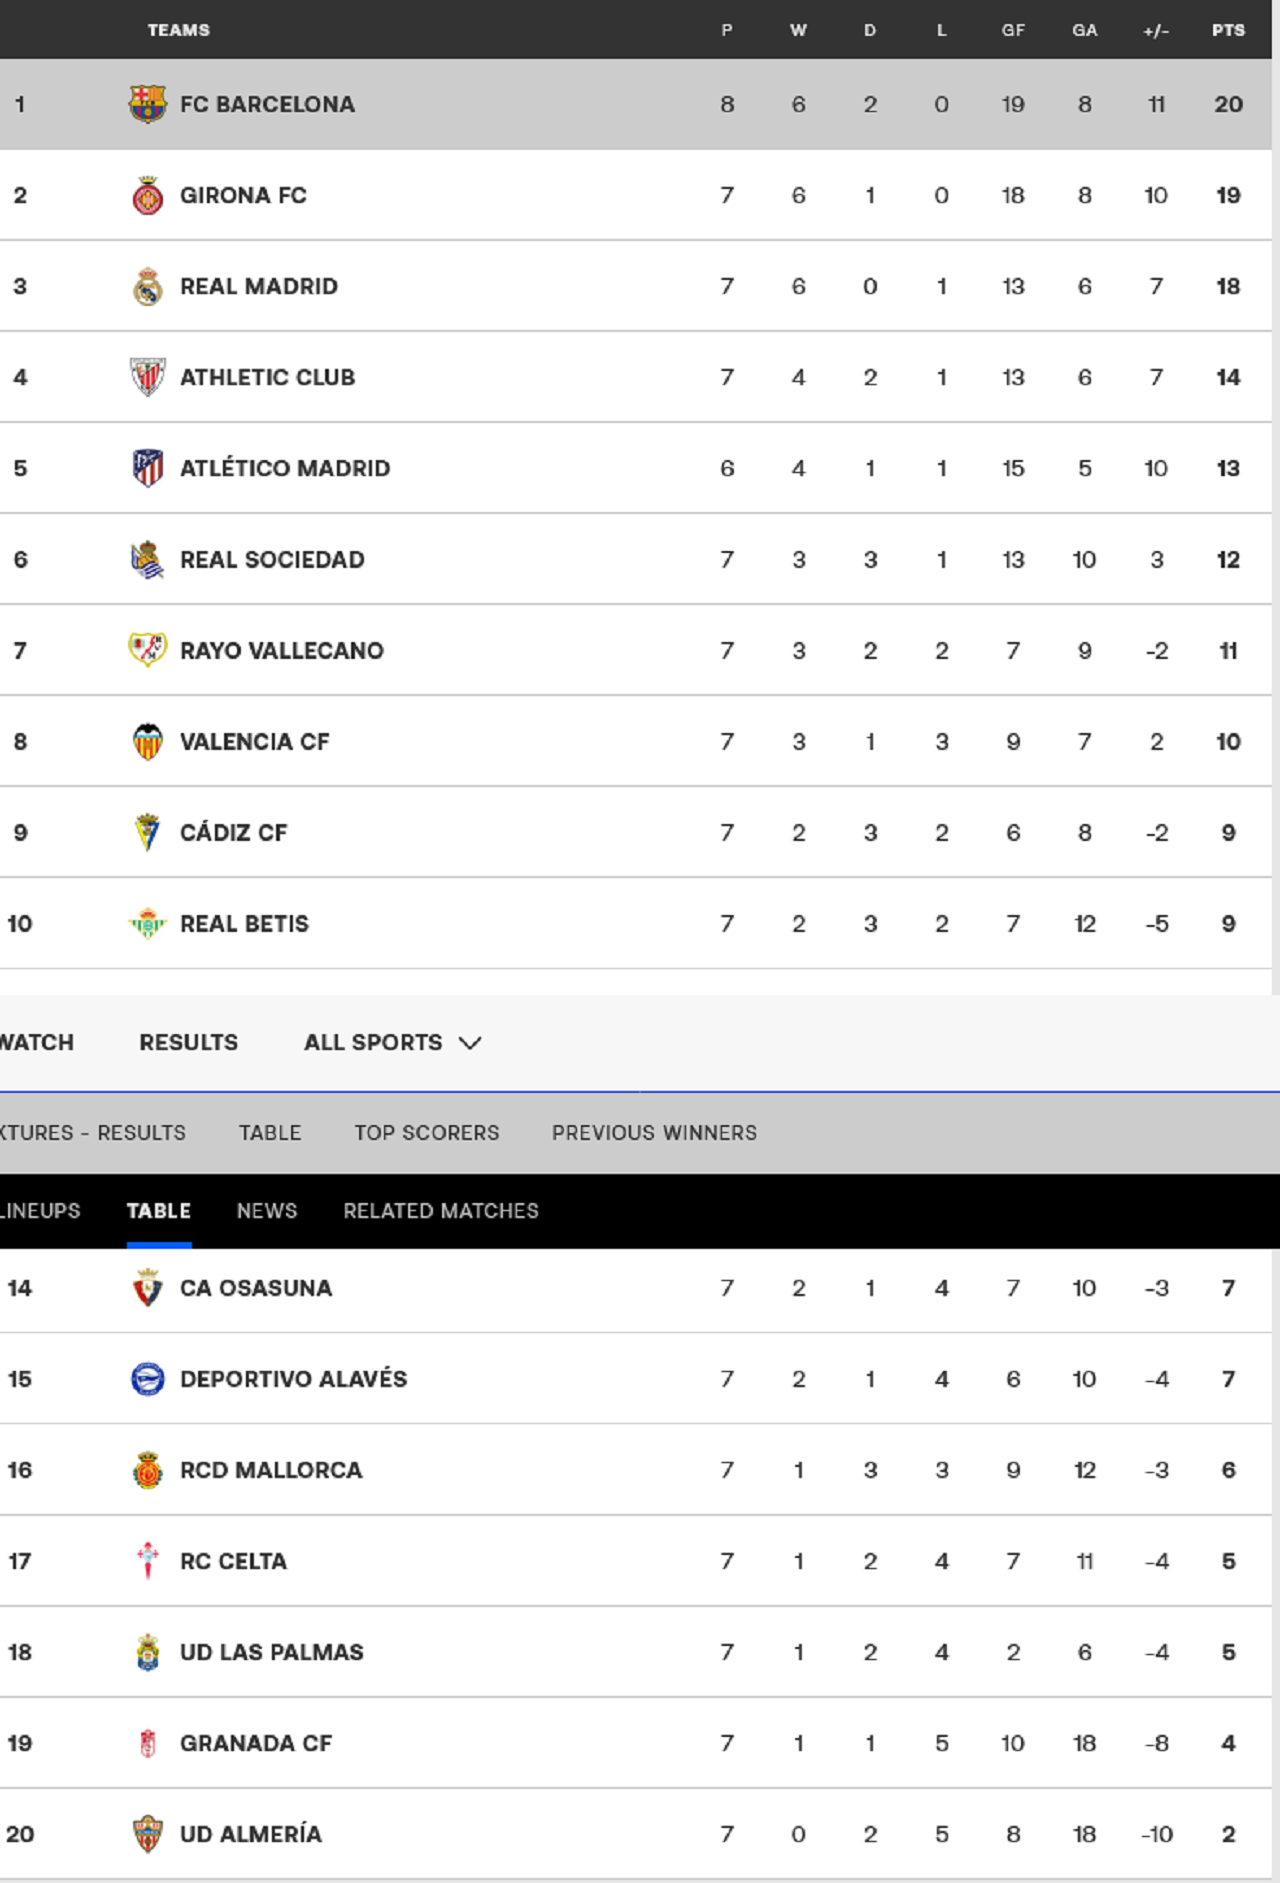Switch to the Top Scorers tab
Image resolution: width=1280 pixels, height=1883 pixels.
tap(427, 1133)
